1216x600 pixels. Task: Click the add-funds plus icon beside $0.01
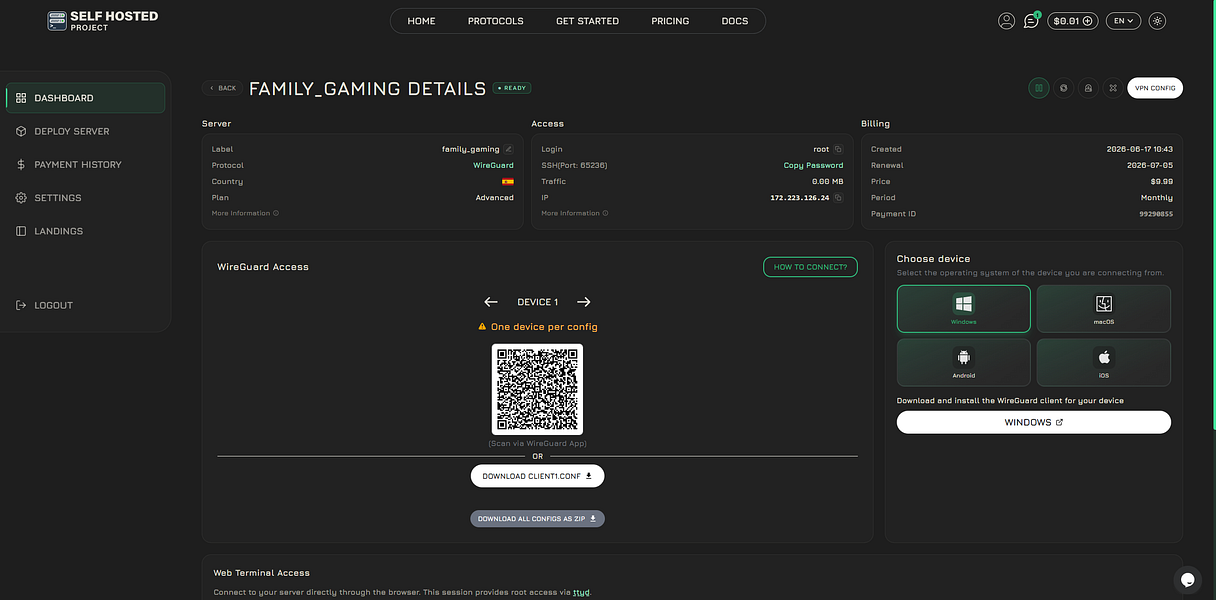(1088, 21)
